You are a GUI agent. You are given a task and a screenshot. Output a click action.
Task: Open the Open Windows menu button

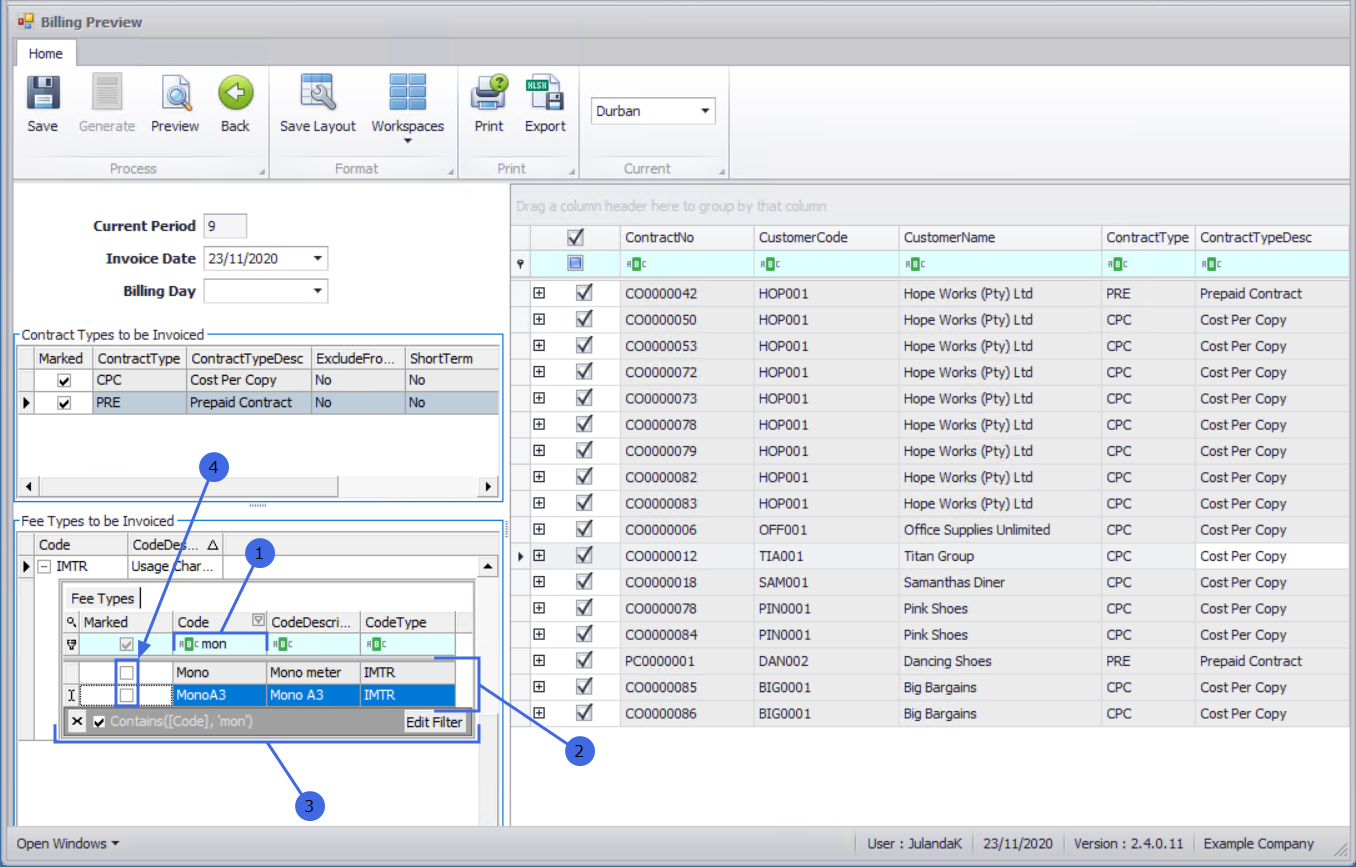[68, 844]
